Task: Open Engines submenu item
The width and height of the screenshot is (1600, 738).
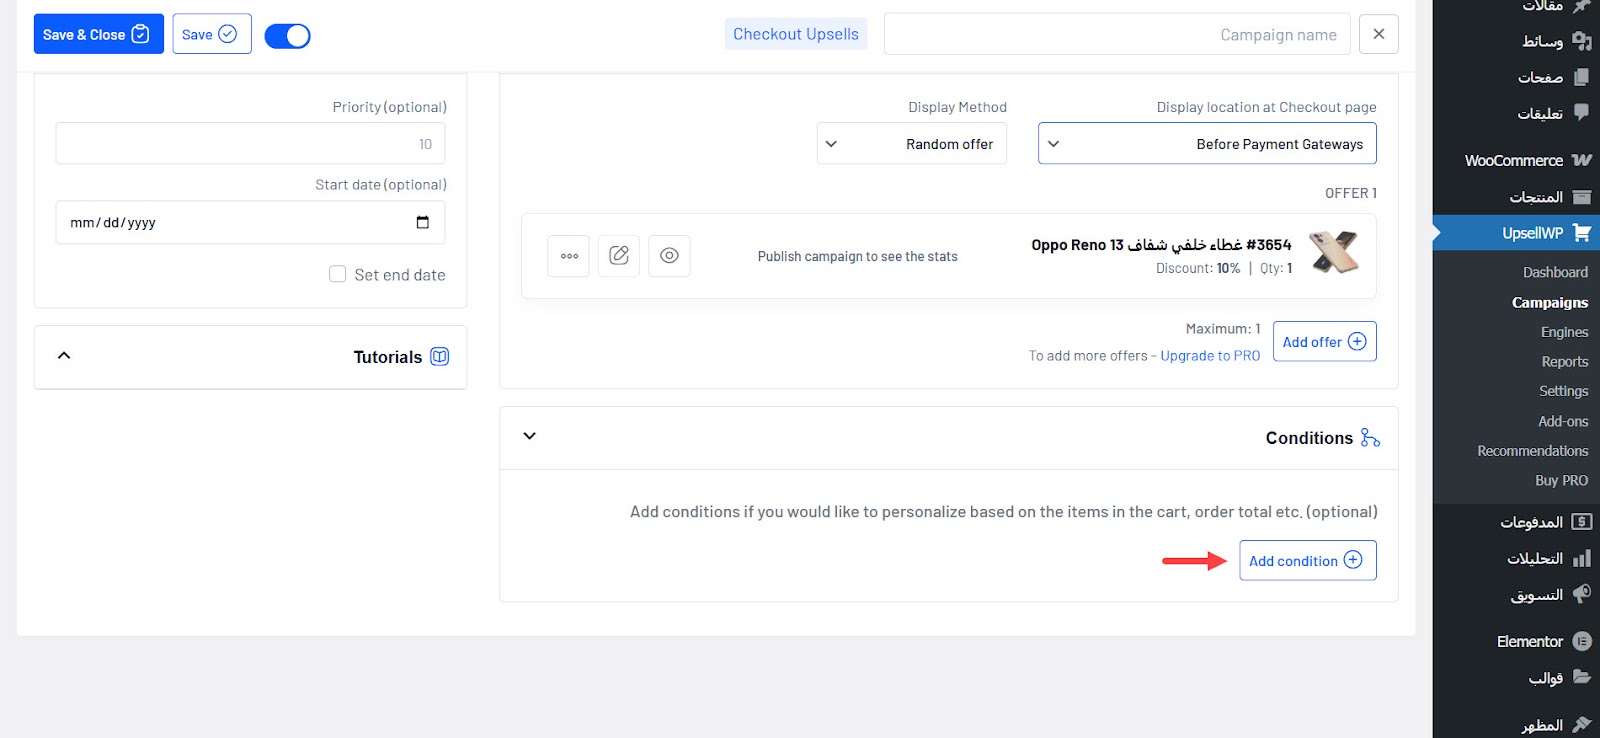Action: [1564, 332]
